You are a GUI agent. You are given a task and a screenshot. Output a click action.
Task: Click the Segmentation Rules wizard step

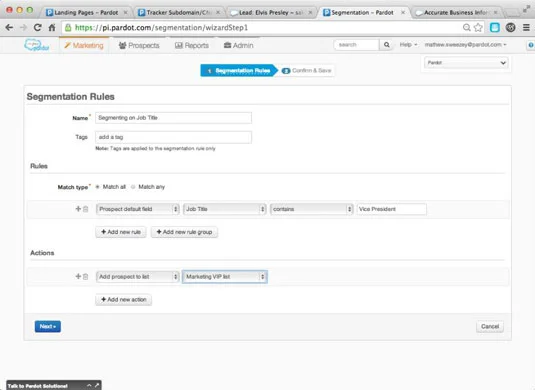pyautogui.click(x=239, y=71)
